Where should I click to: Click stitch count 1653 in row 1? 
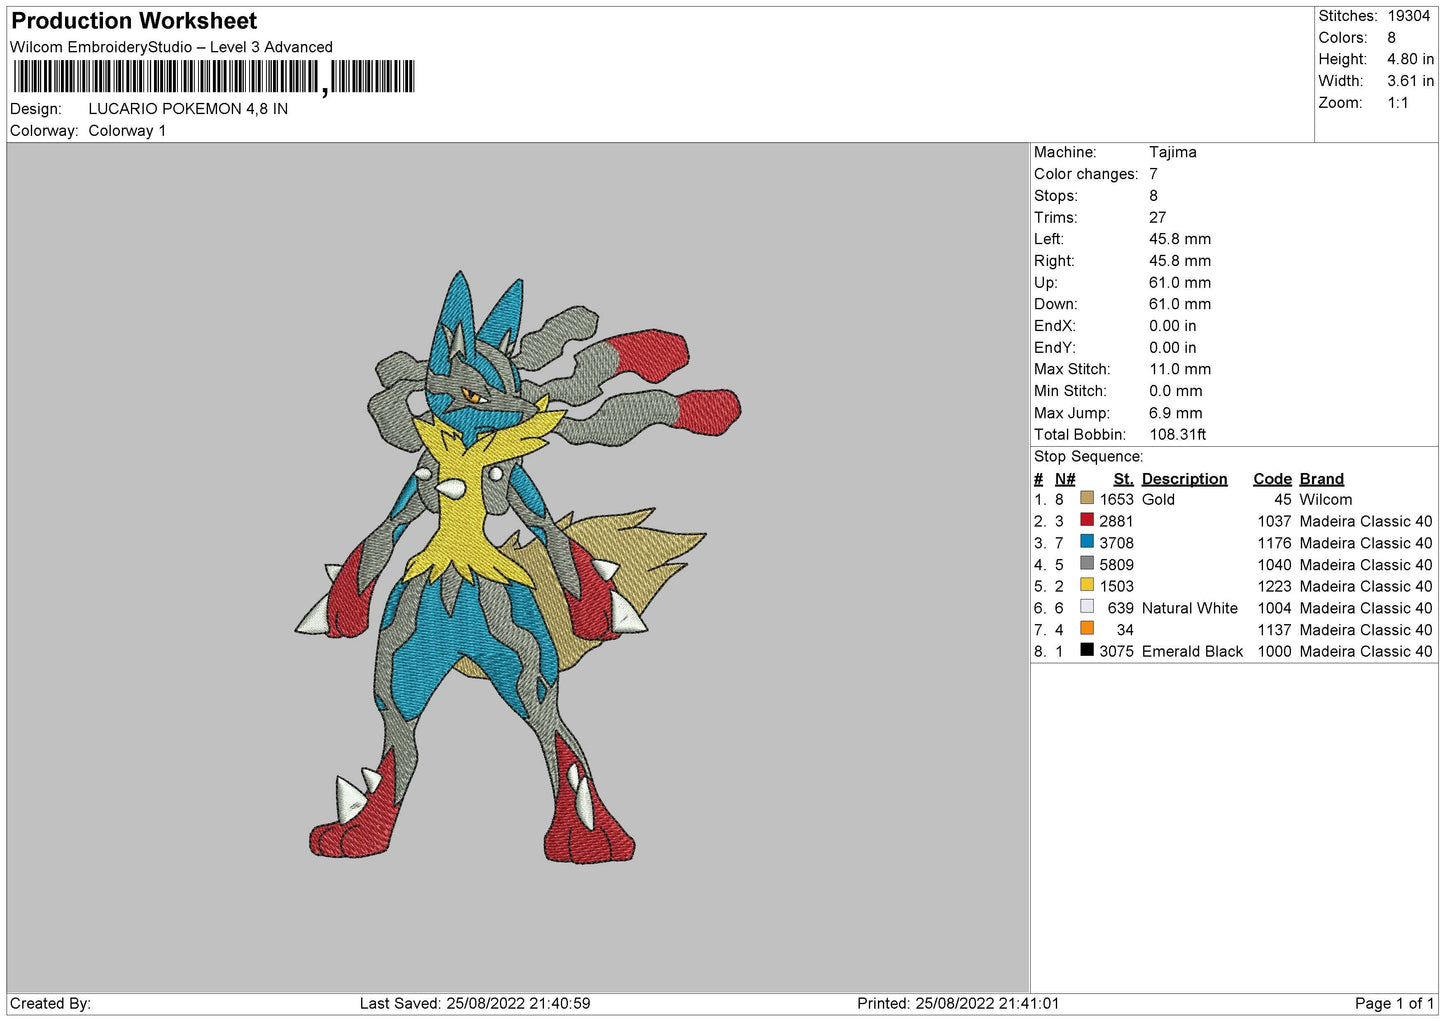(x=1116, y=500)
